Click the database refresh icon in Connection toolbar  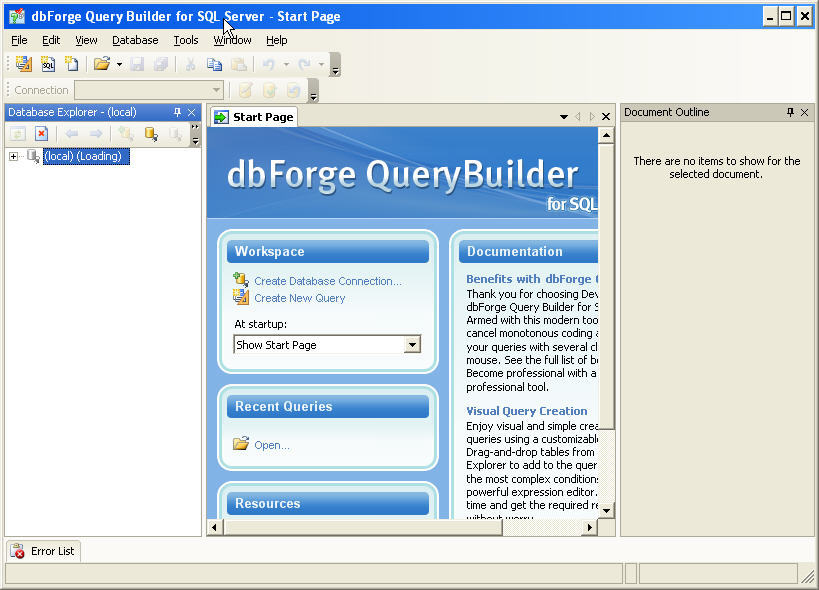pos(294,90)
